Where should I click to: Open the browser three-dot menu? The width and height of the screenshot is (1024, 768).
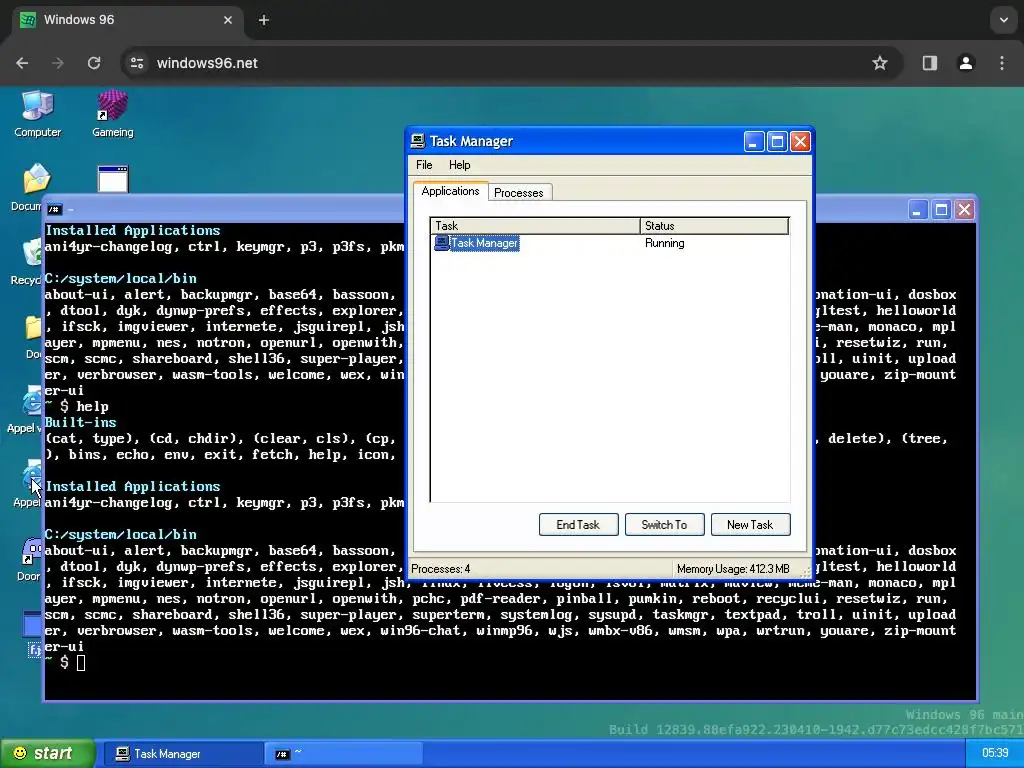pyautogui.click(x=1002, y=63)
